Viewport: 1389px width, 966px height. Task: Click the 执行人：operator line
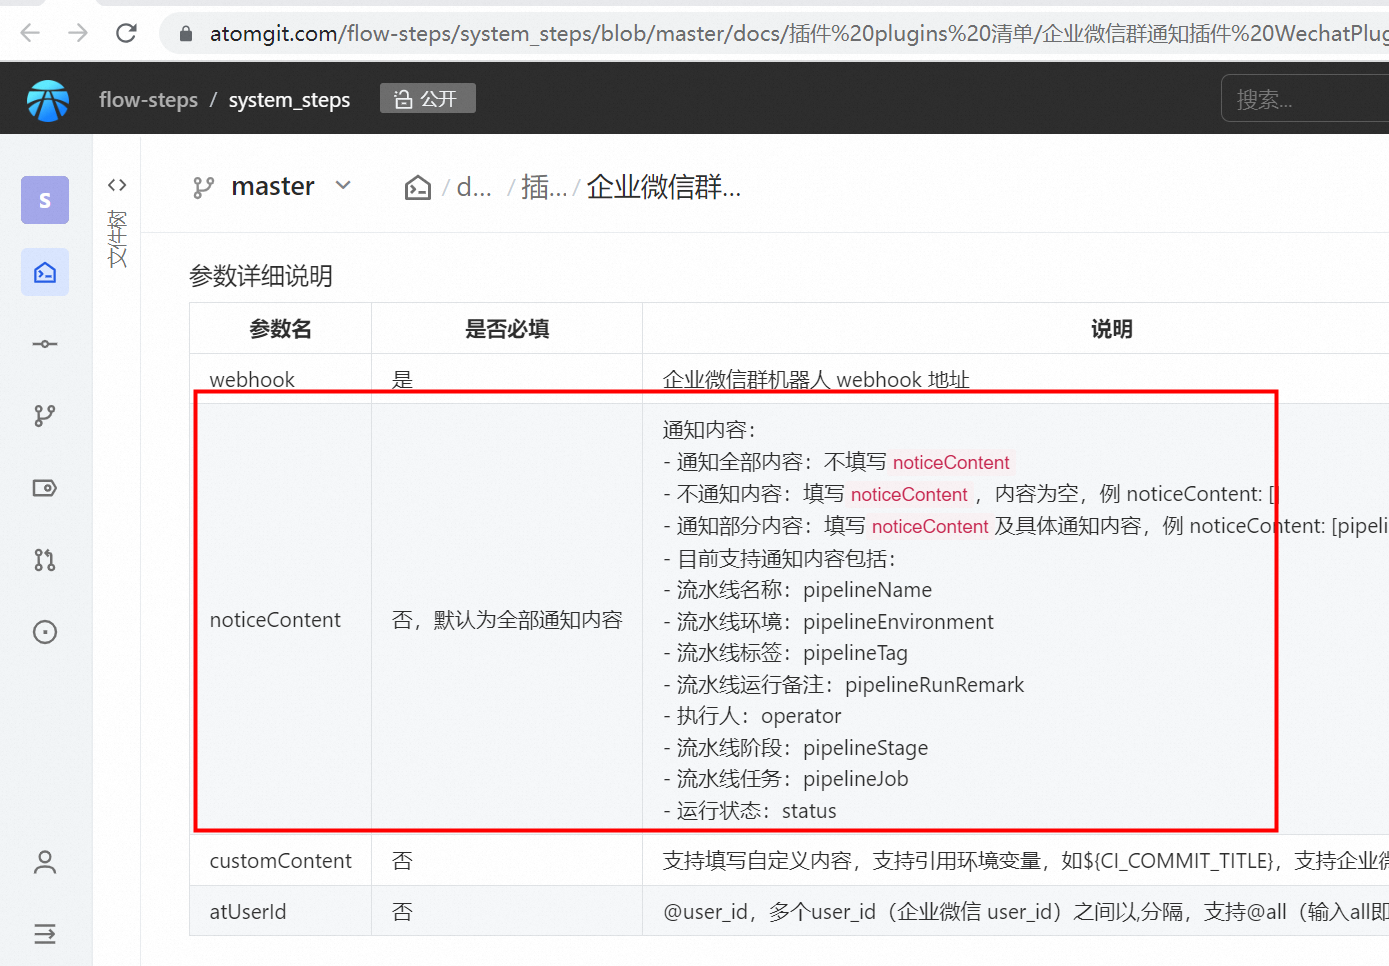click(752, 716)
